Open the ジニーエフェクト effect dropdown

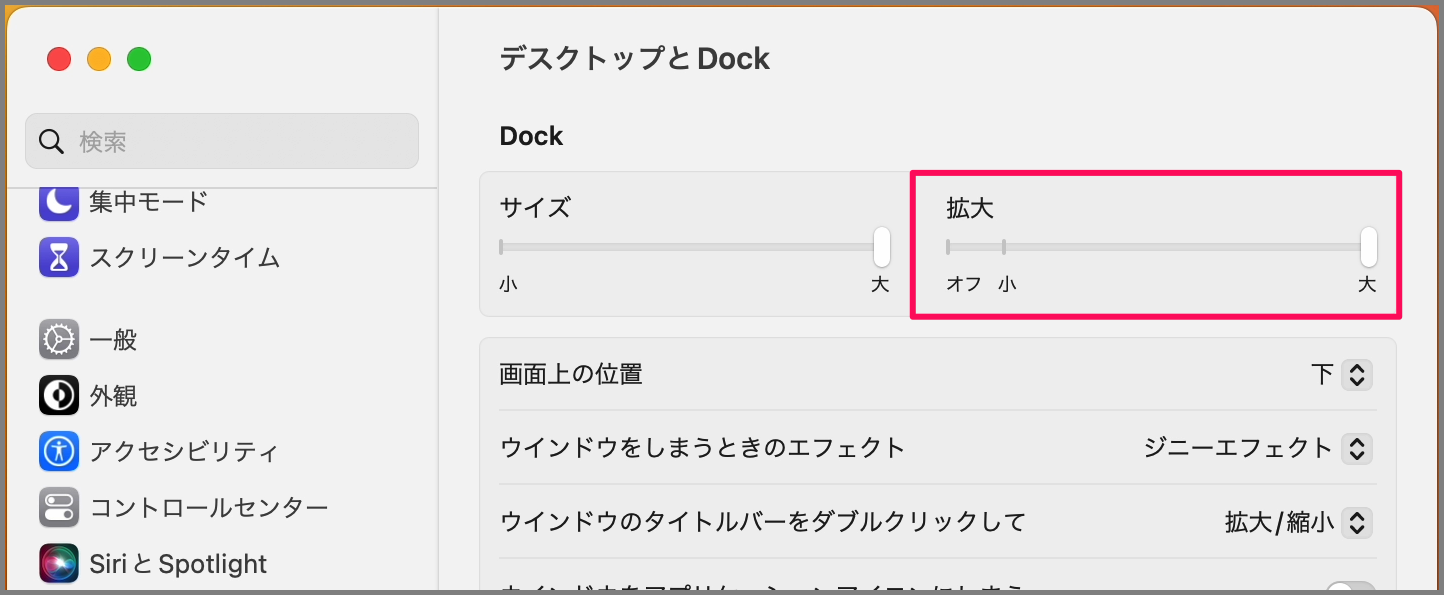[1357, 449]
